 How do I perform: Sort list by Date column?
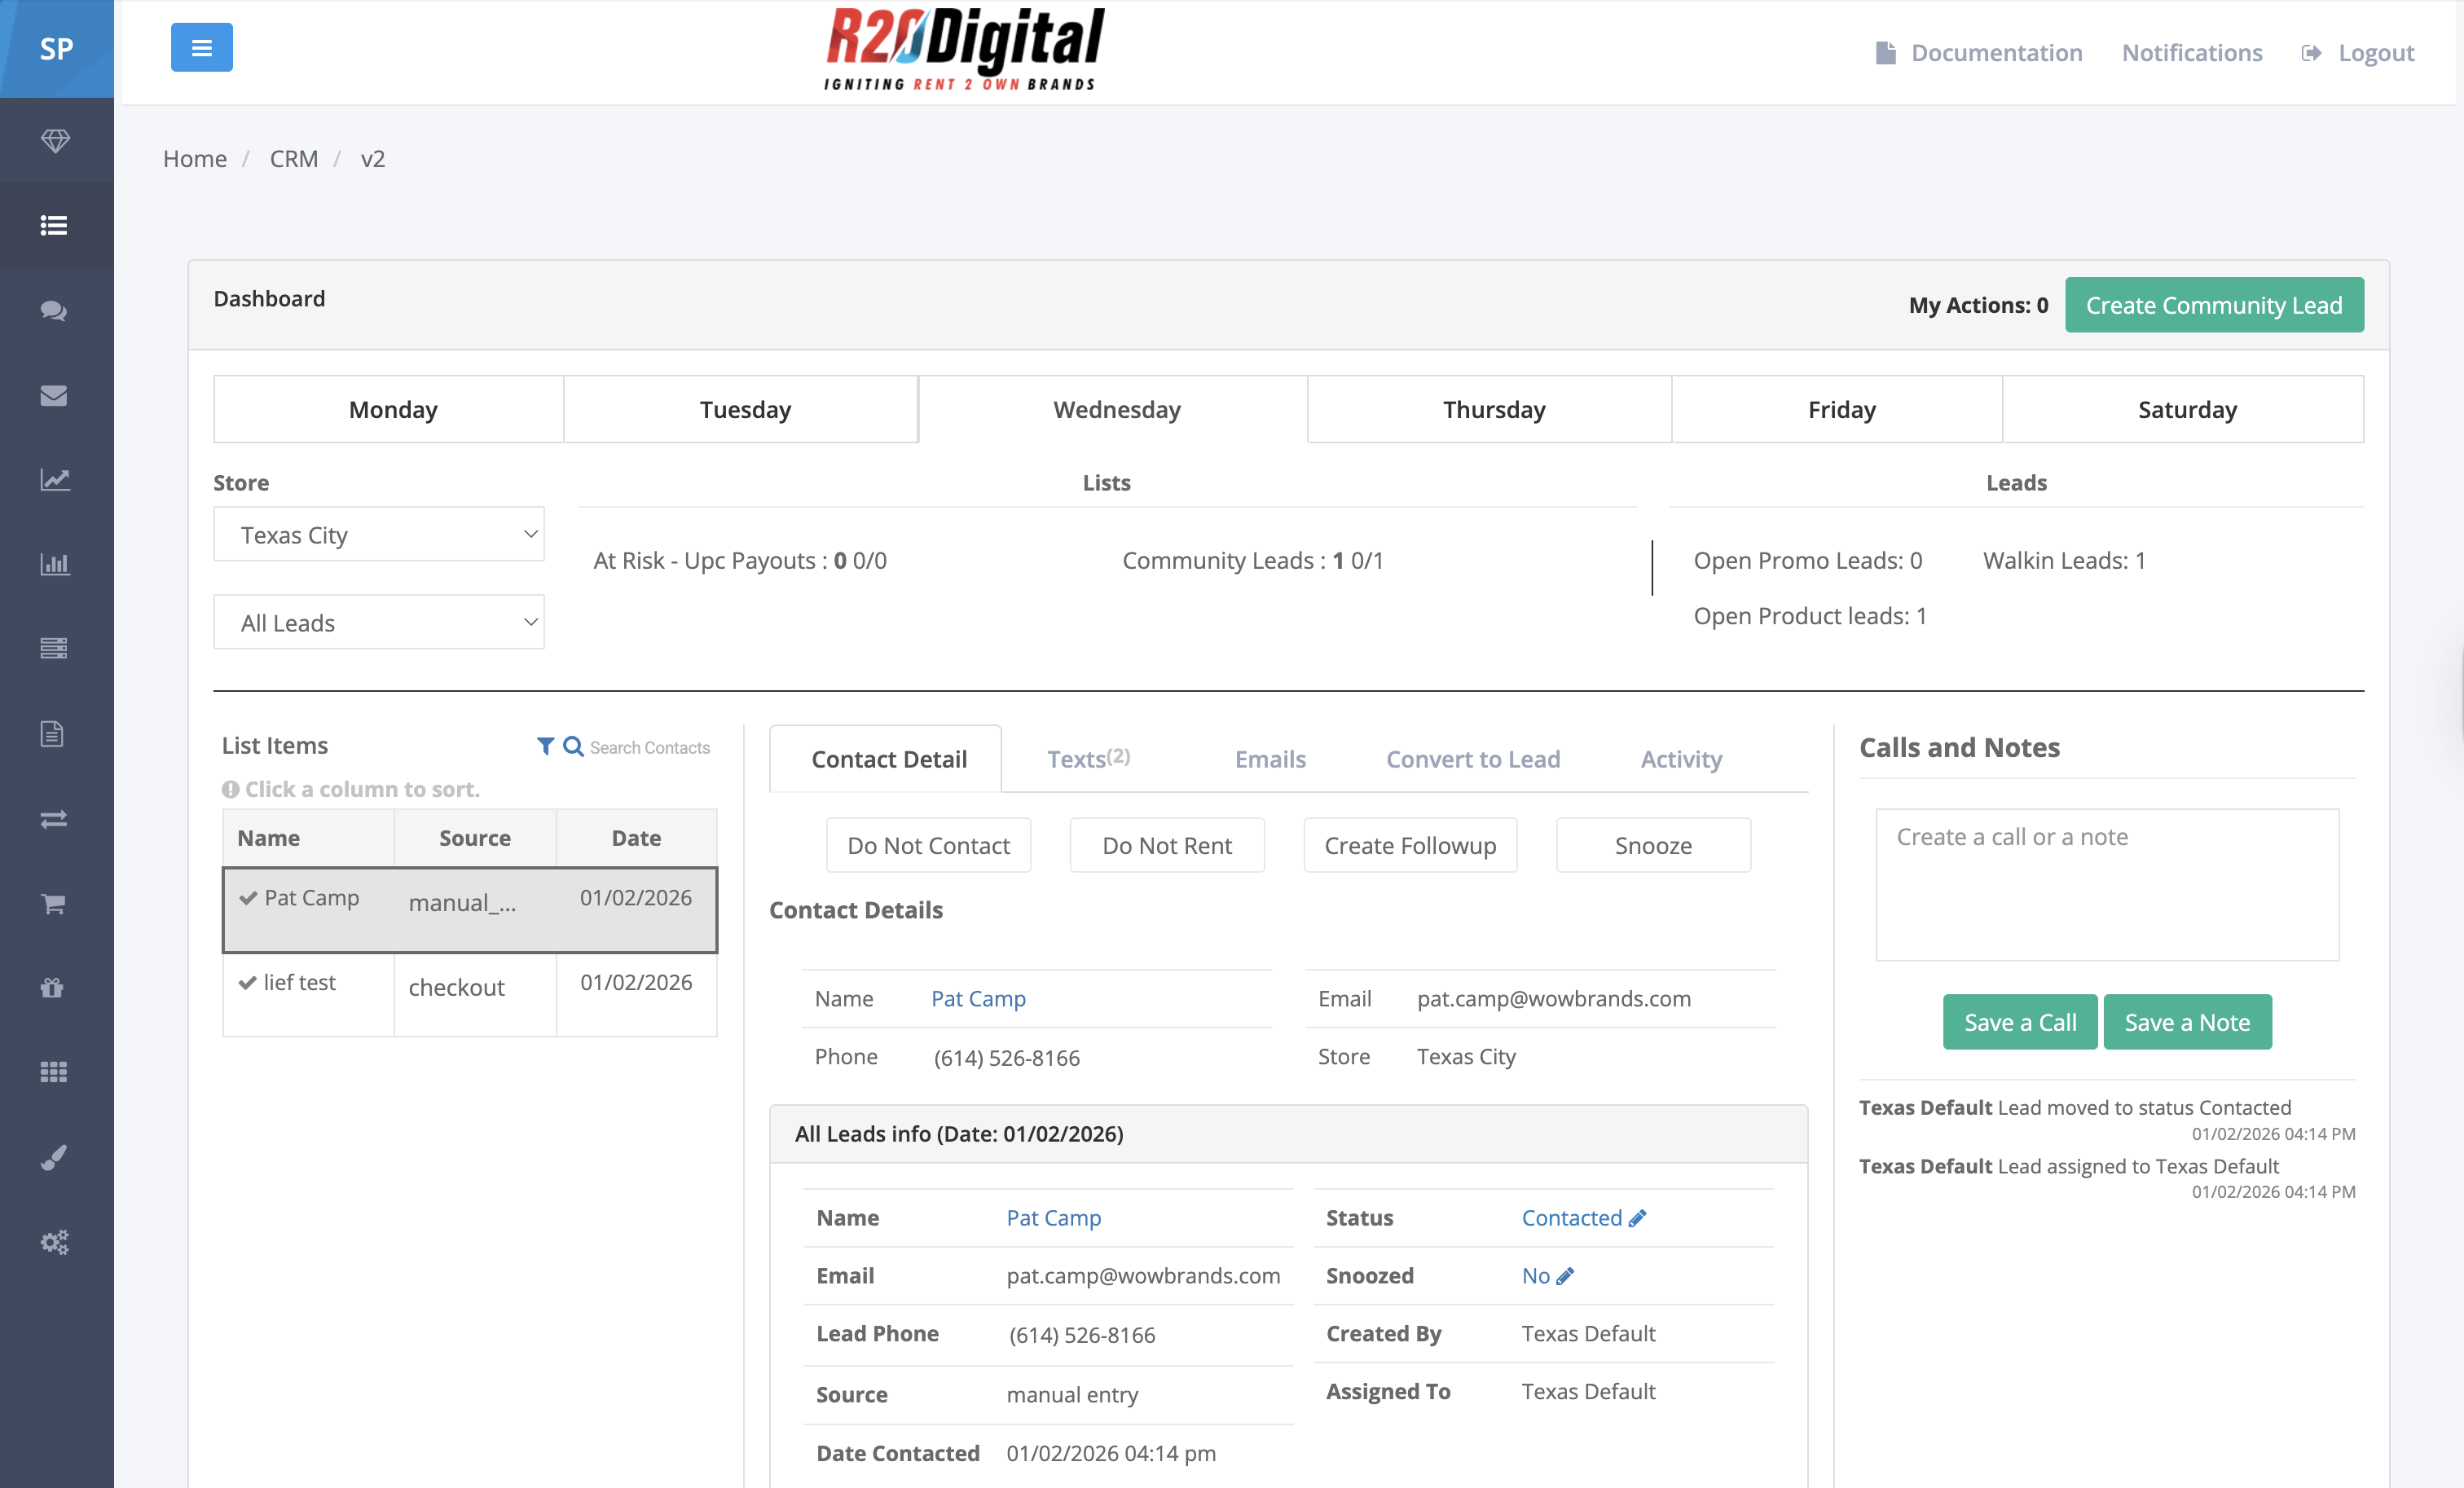coord(636,838)
